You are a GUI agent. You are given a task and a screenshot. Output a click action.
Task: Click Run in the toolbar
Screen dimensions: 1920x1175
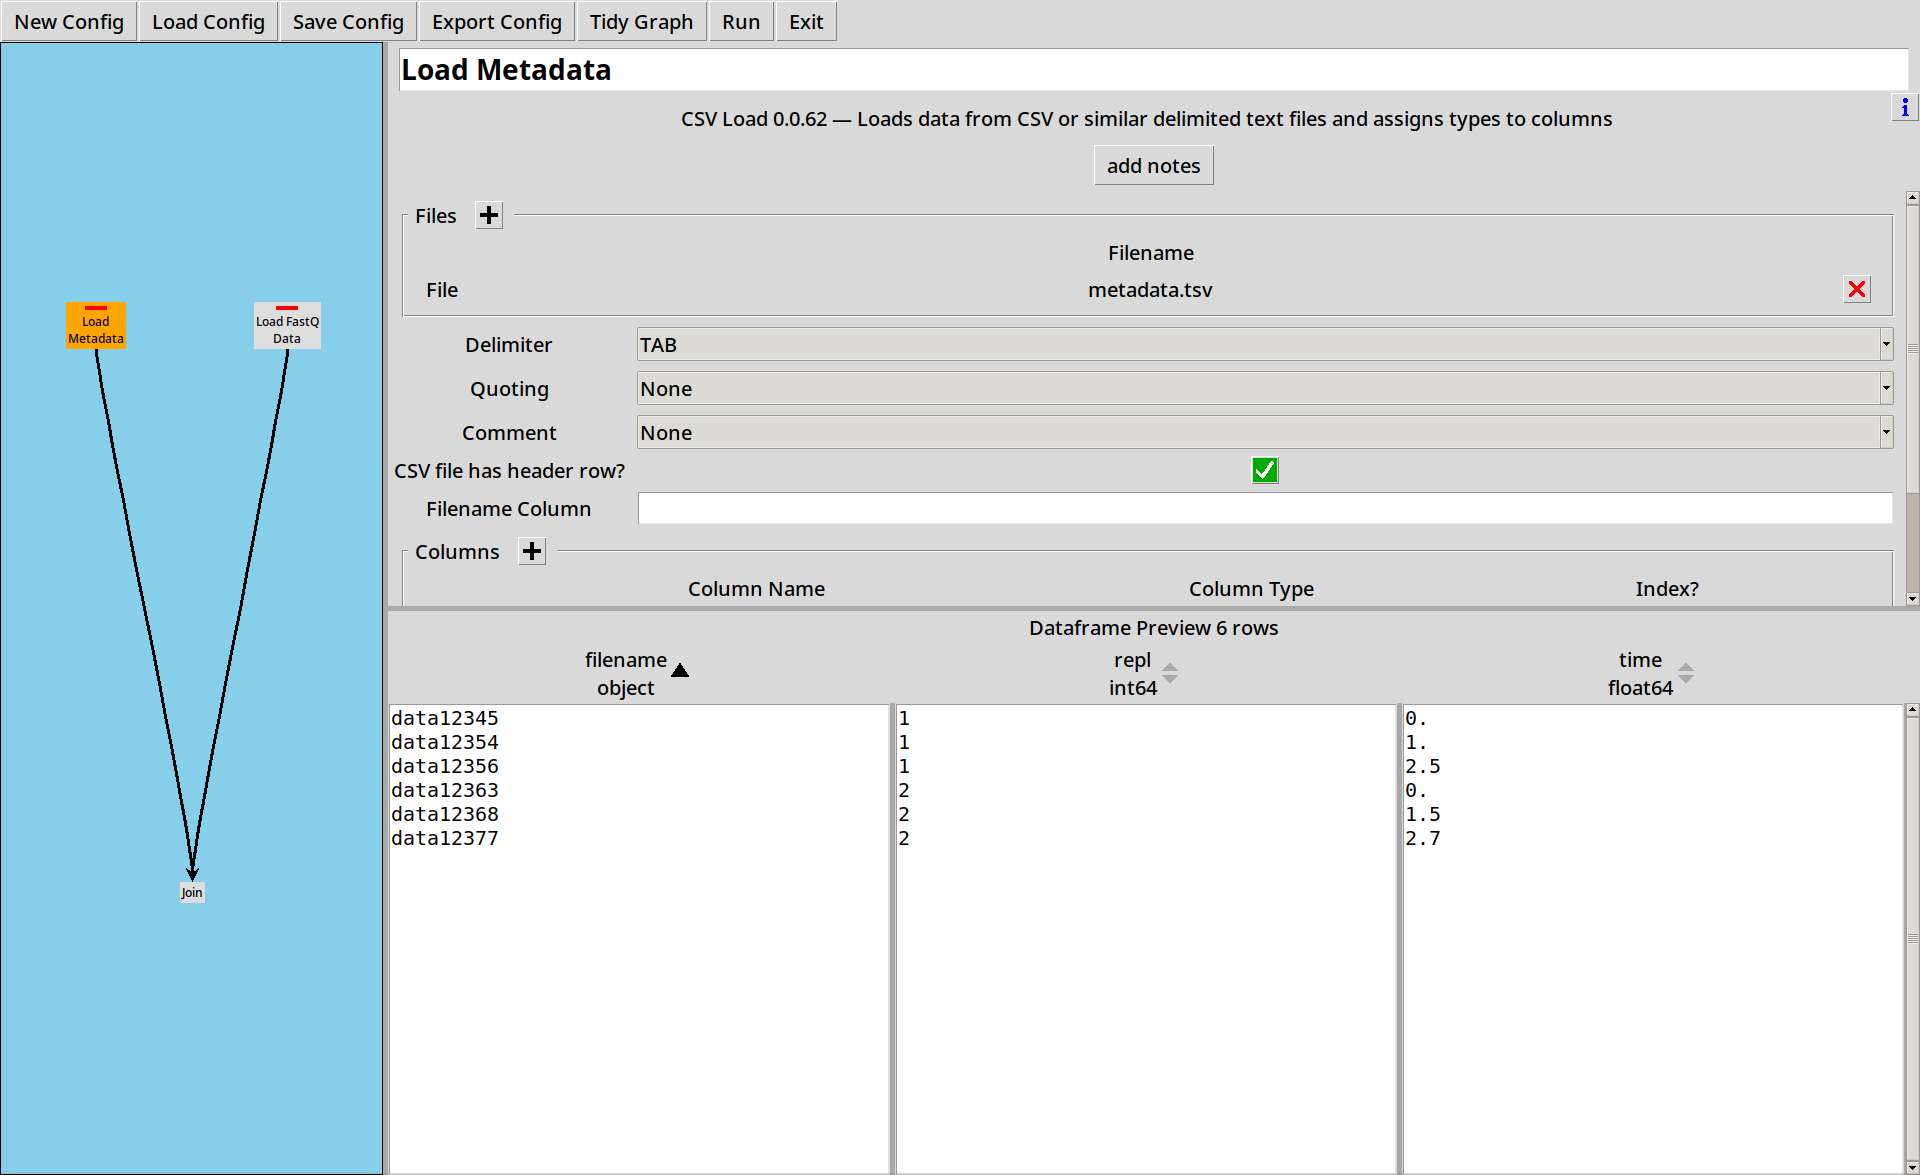point(741,22)
